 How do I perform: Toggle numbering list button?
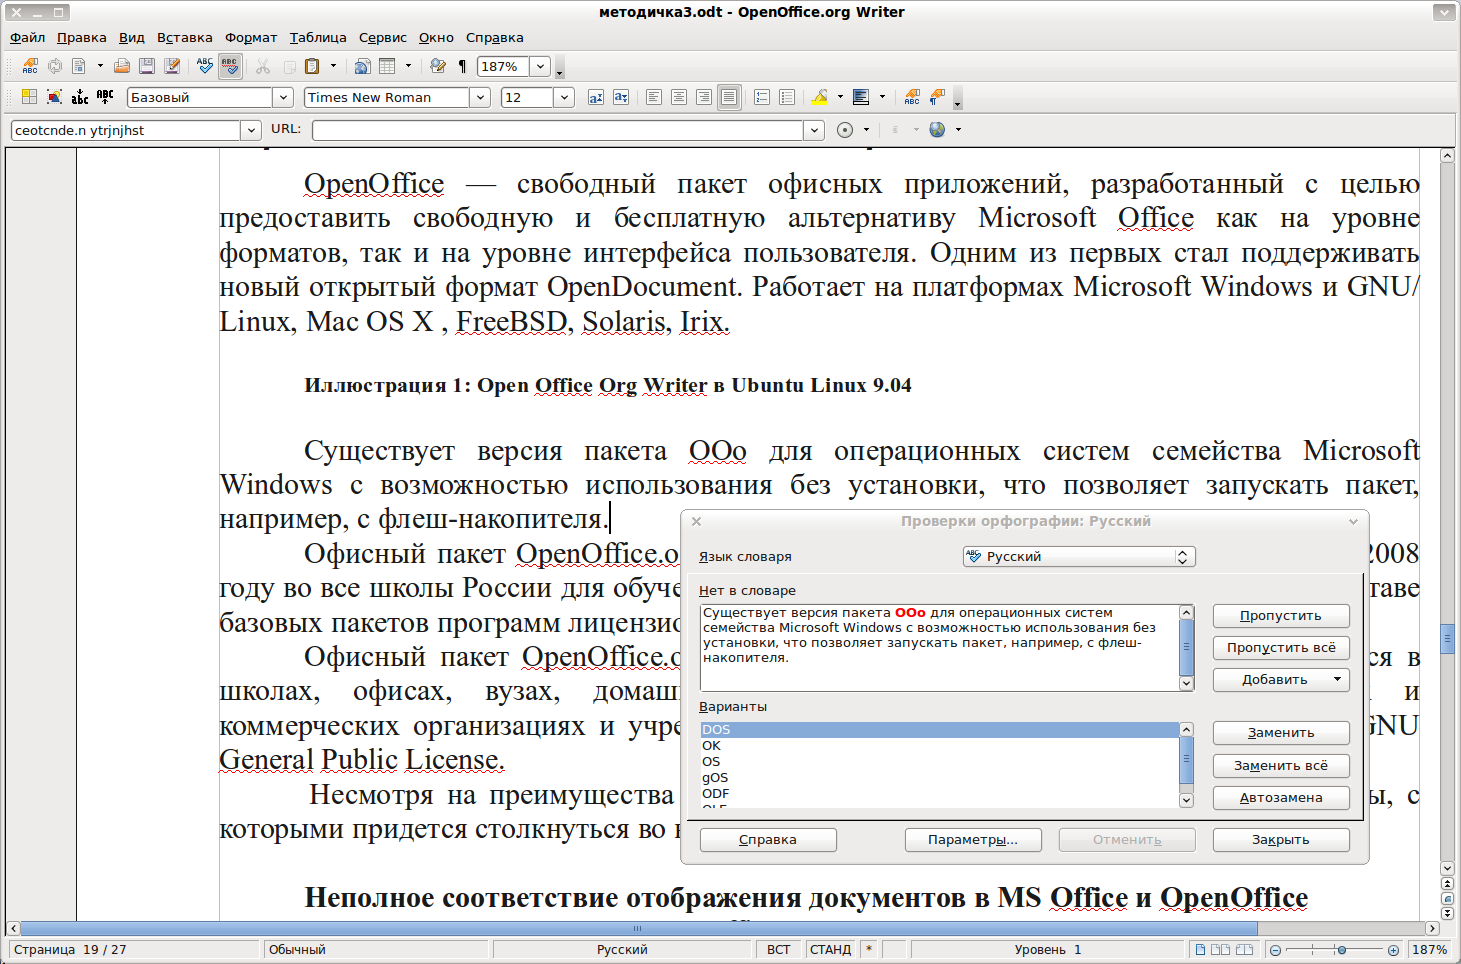(x=762, y=97)
